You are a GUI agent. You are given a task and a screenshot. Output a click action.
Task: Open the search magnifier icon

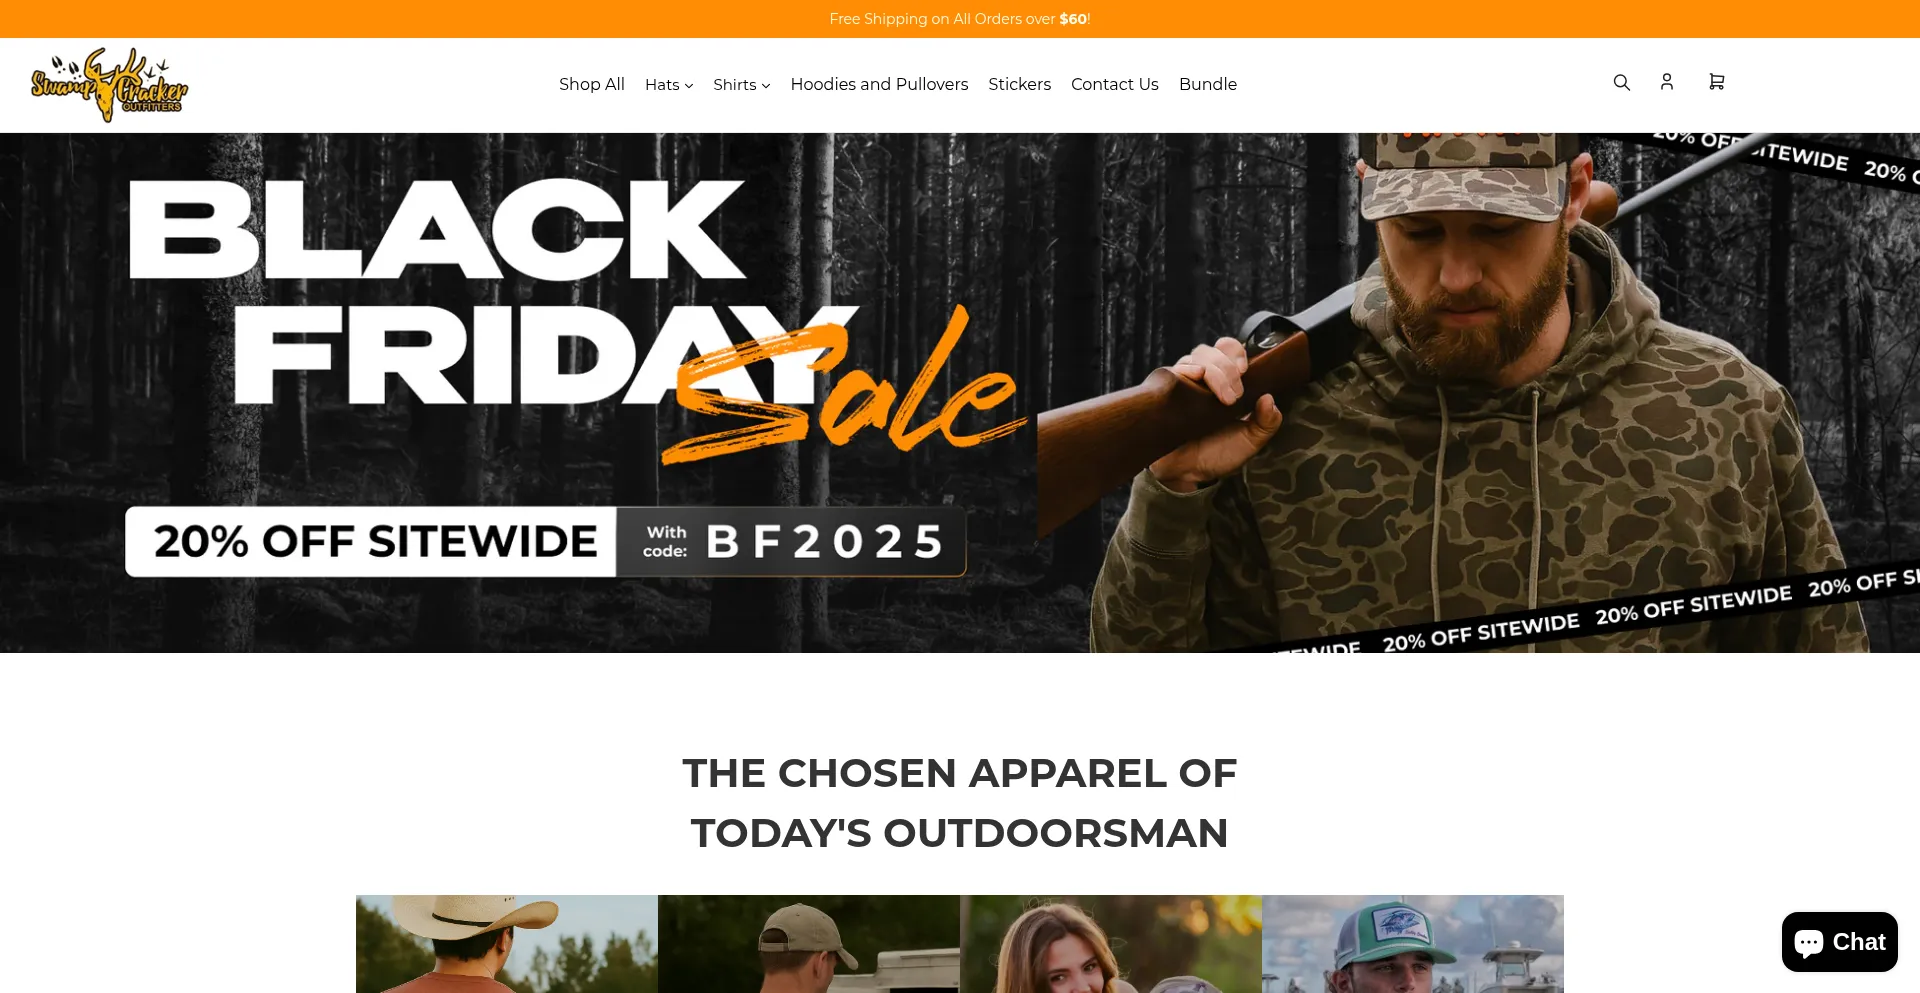coord(1621,82)
